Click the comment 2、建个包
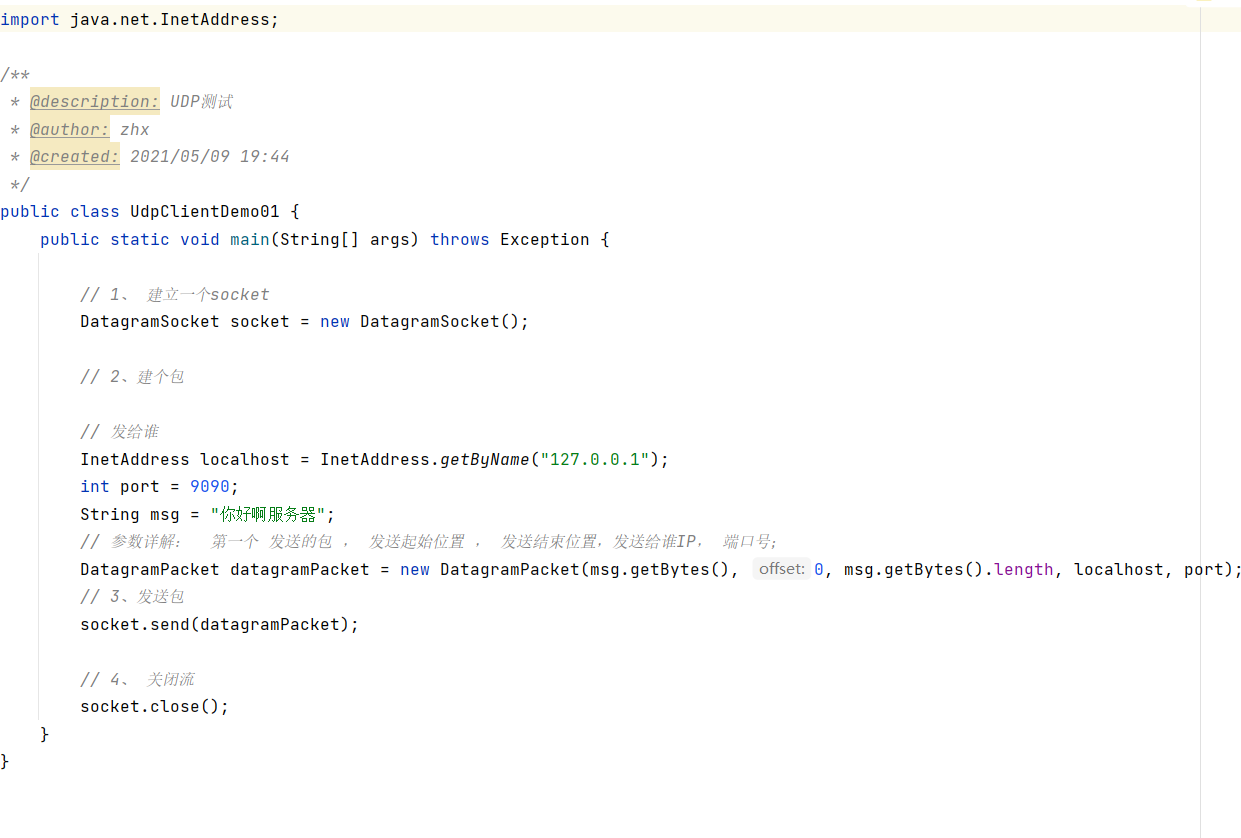The image size is (1241, 838). tap(132, 376)
